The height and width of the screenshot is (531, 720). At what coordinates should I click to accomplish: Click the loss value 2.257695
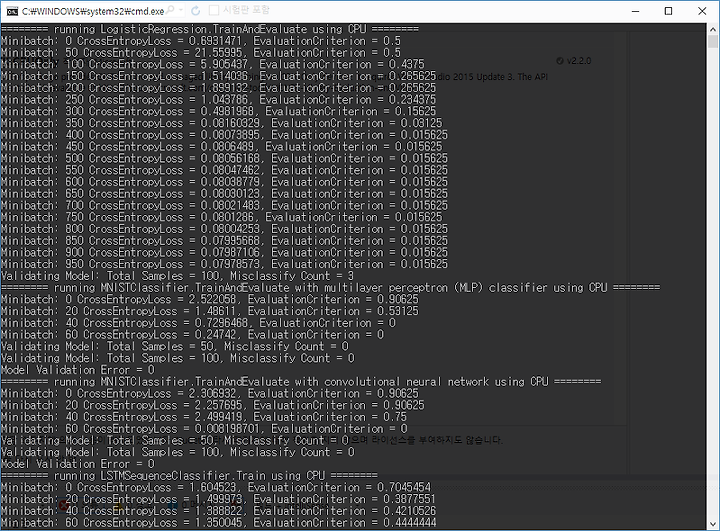(x=218, y=405)
